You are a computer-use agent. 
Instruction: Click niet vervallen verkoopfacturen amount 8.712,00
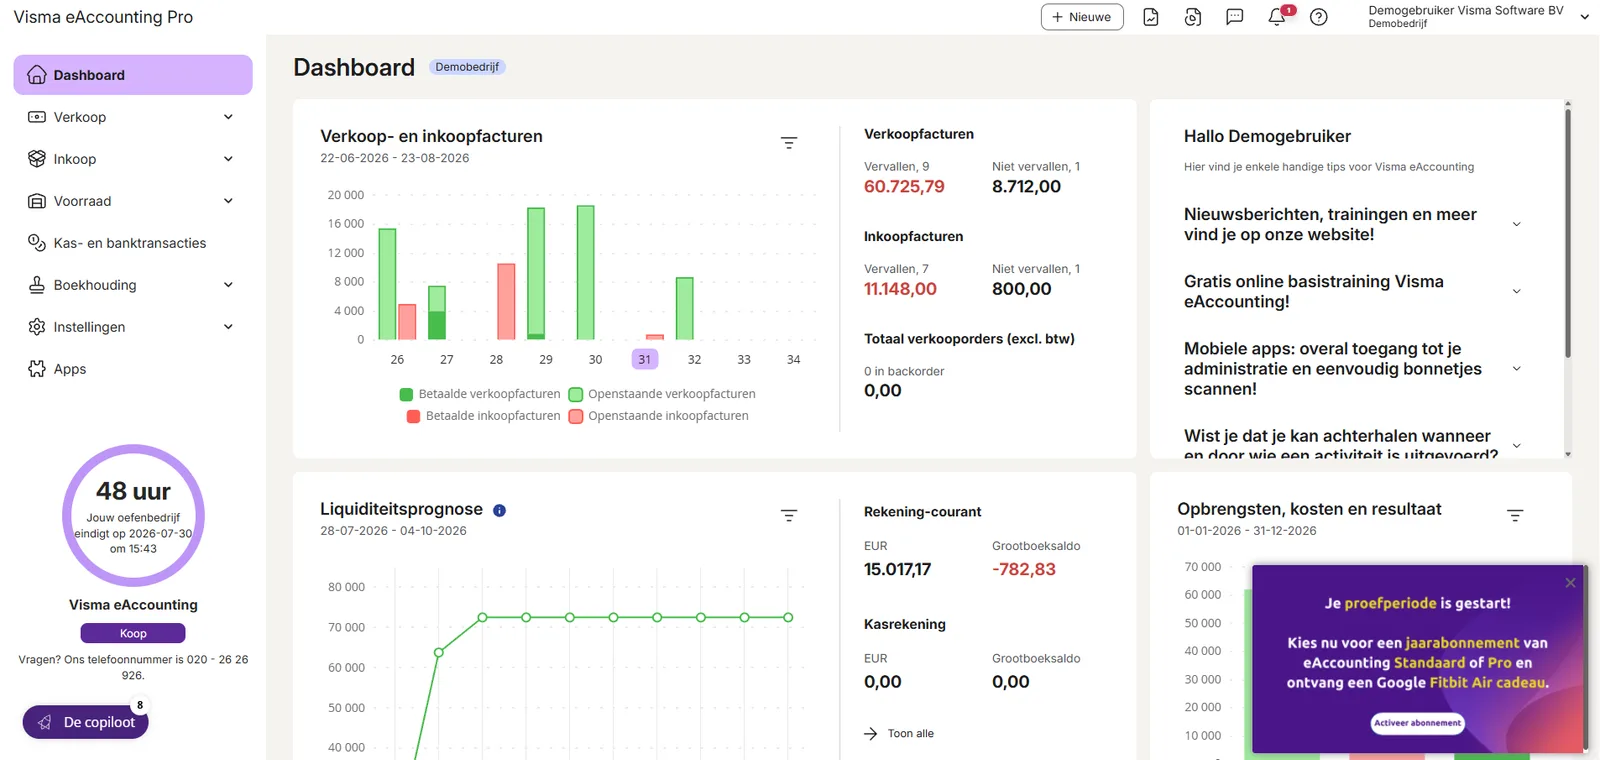pyautogui.click(x=1026, y=187)
